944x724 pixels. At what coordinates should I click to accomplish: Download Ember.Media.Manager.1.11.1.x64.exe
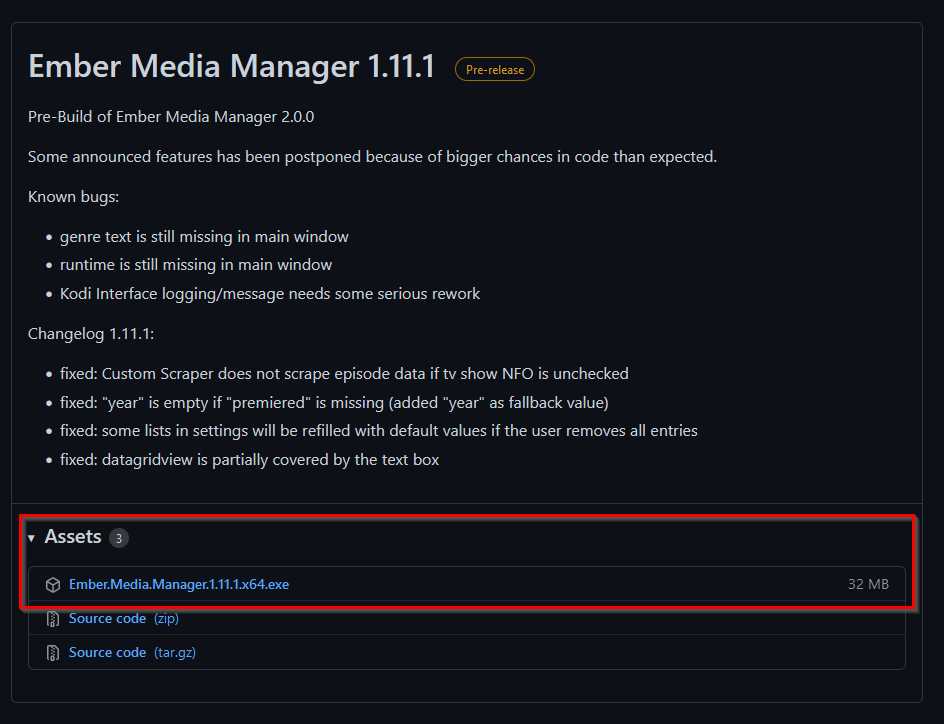click(179, 584)
